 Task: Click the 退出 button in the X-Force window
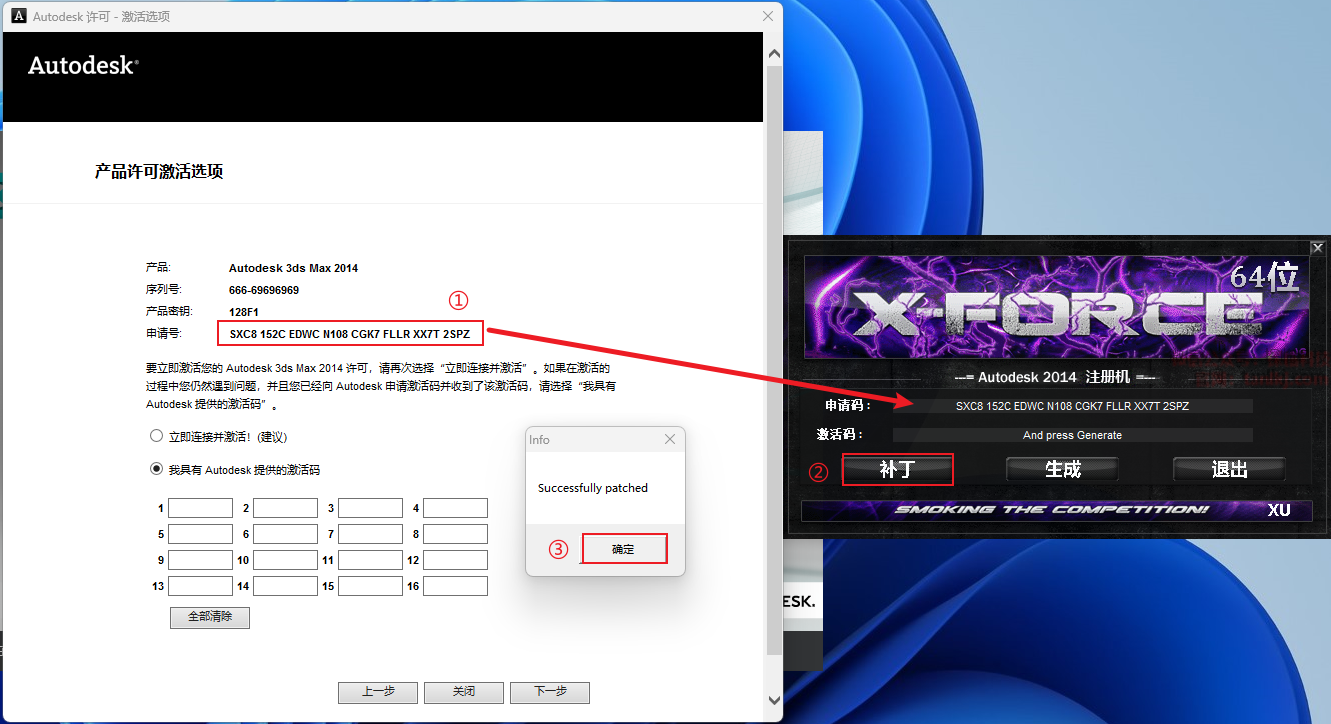coord(1228,469)
